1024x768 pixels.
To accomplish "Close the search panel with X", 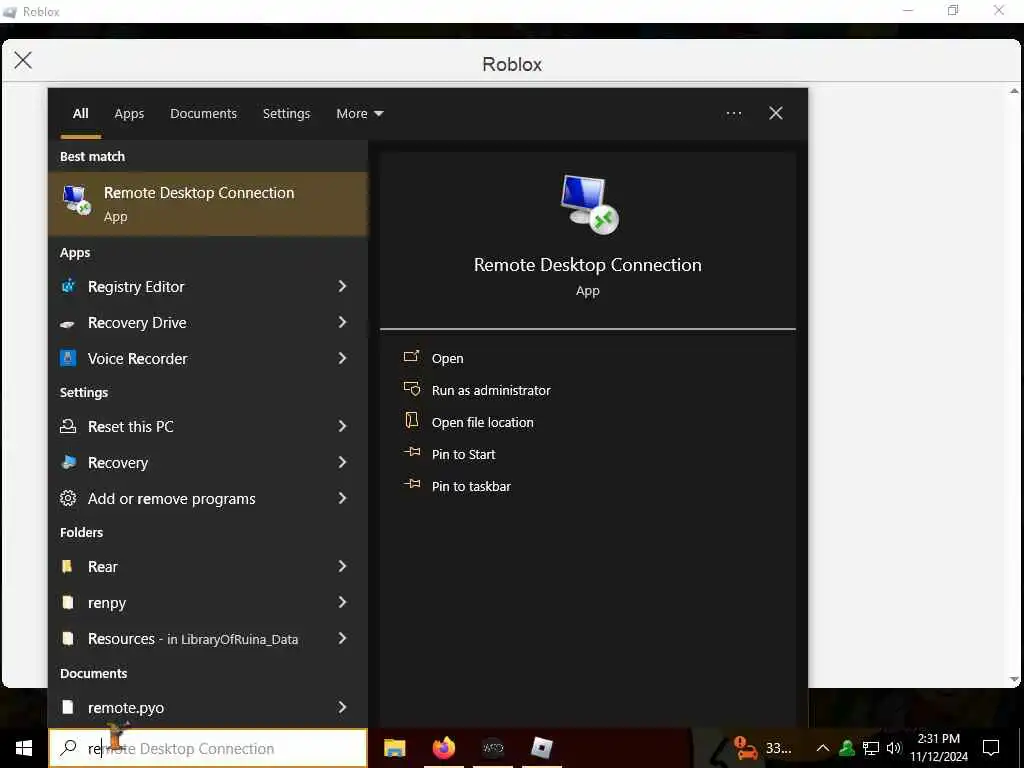I will [x=776, y=114].
